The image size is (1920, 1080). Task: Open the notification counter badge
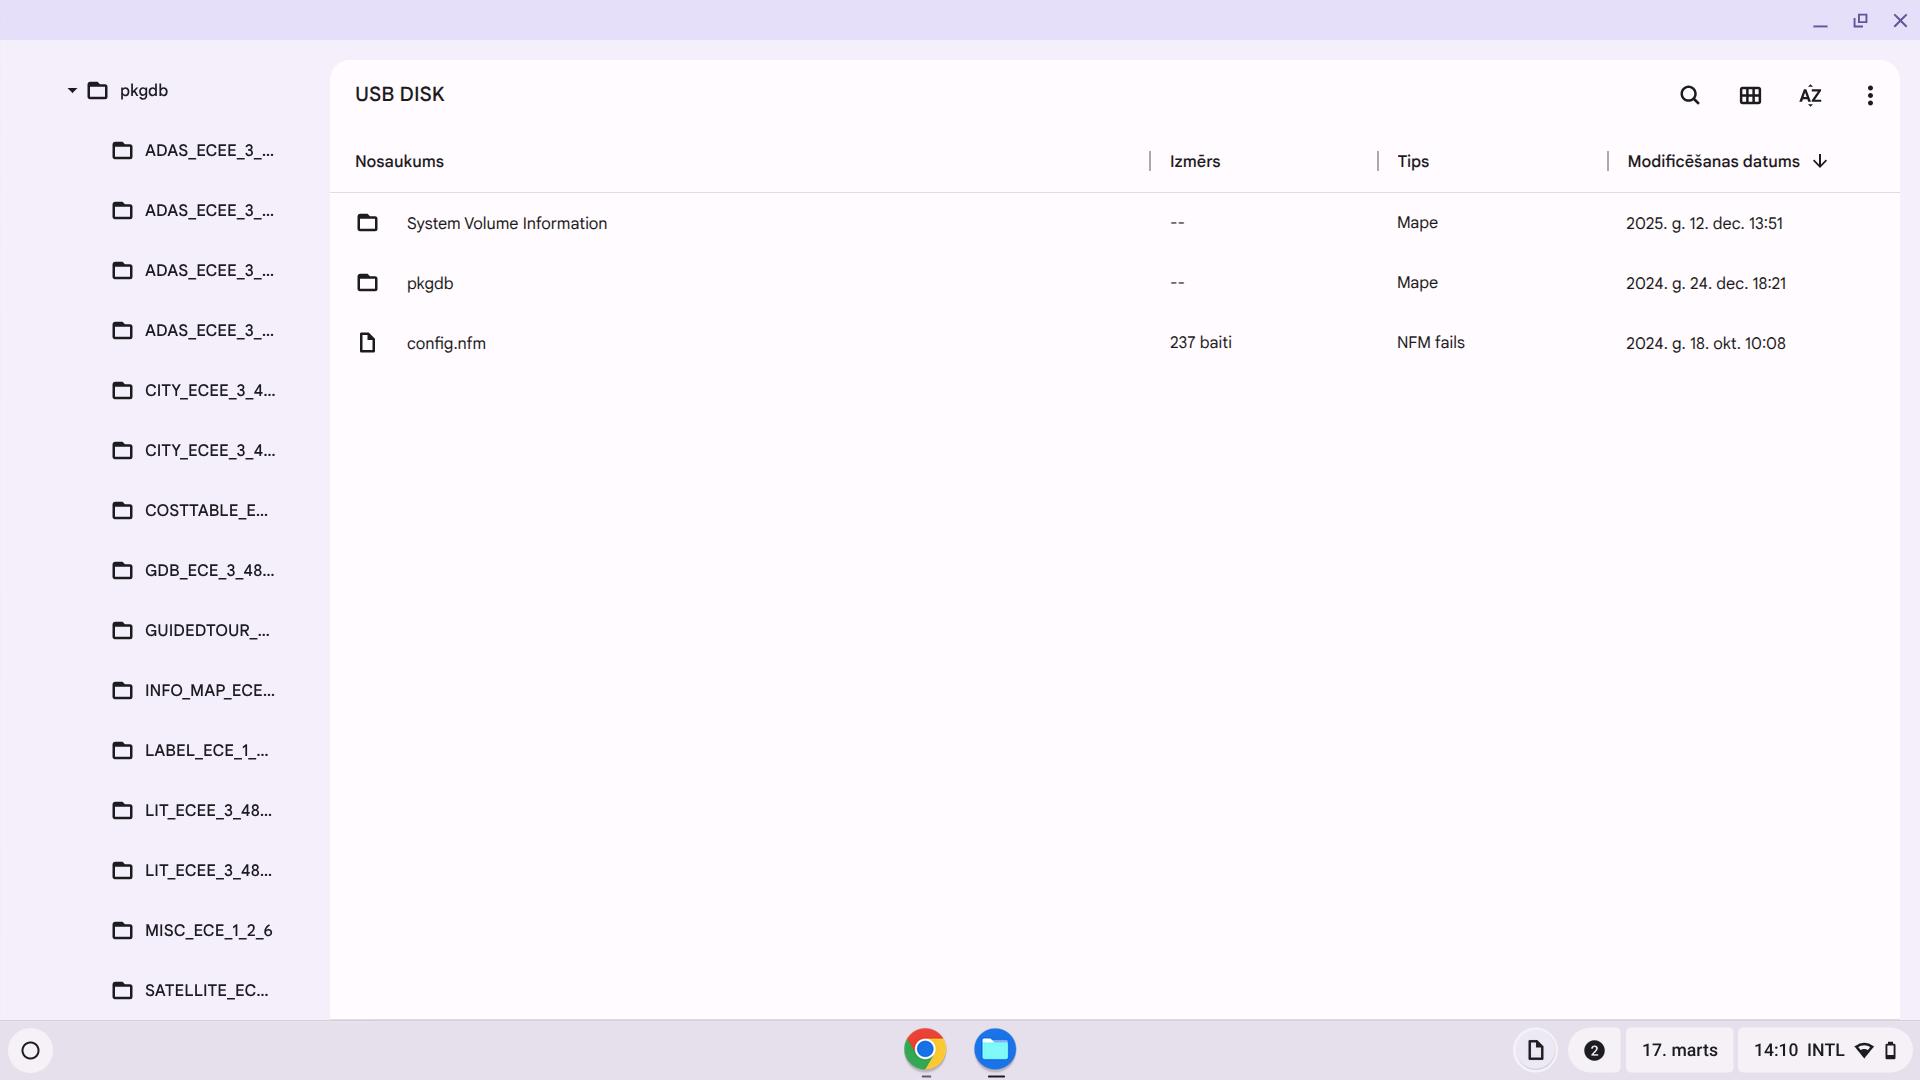pyautogui.click(x=1594, y=1050)
